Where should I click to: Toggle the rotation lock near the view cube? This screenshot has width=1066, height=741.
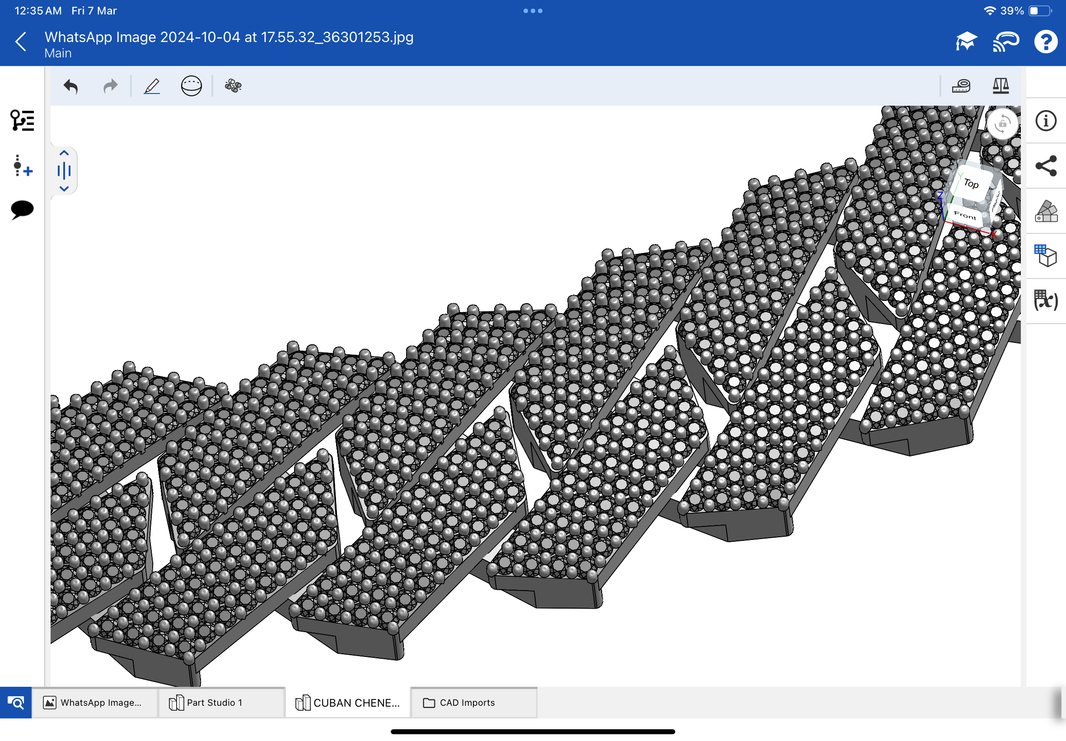click(1001, 123)
